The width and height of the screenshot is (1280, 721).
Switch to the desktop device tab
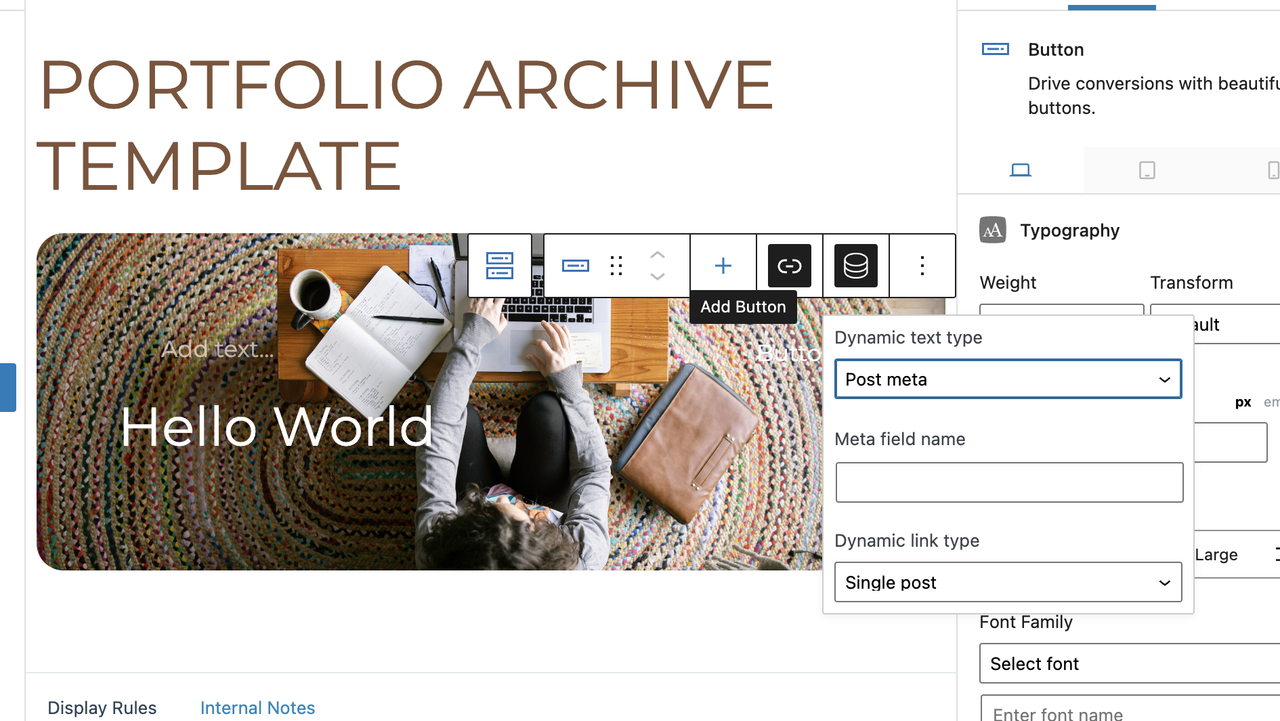pyautogui.click(x=1020, y=170)
